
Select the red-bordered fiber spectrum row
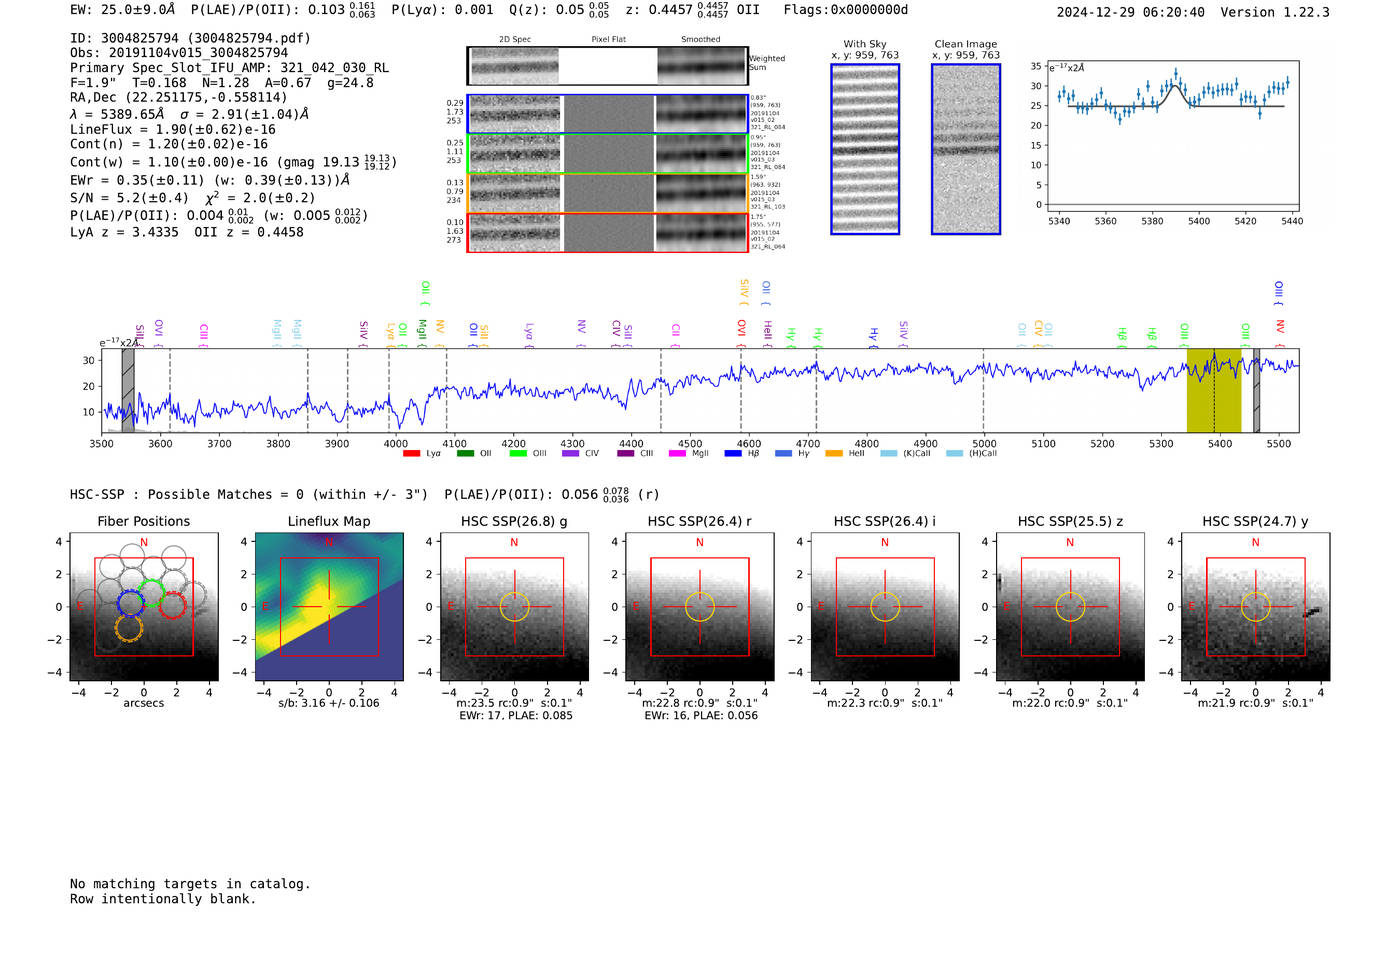607,233
